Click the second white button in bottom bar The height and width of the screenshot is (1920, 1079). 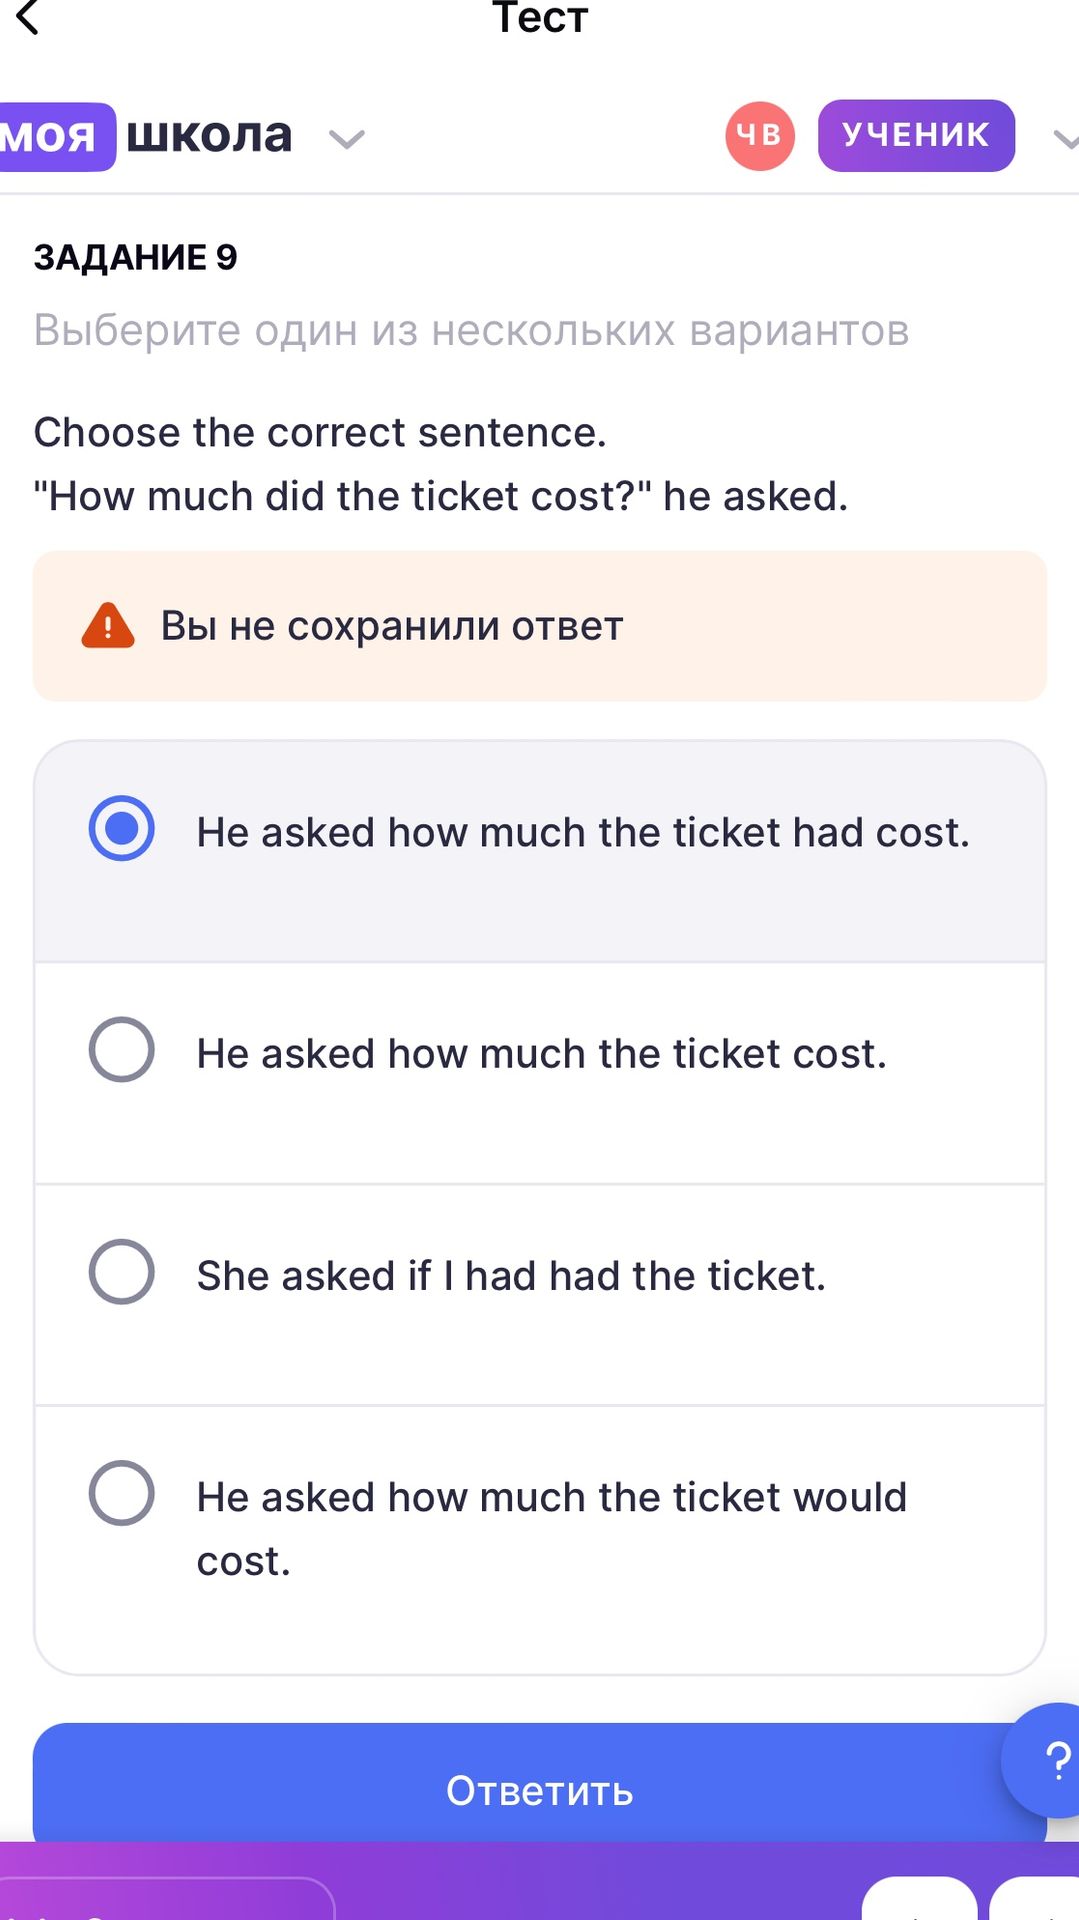tap(1035, 1898)
